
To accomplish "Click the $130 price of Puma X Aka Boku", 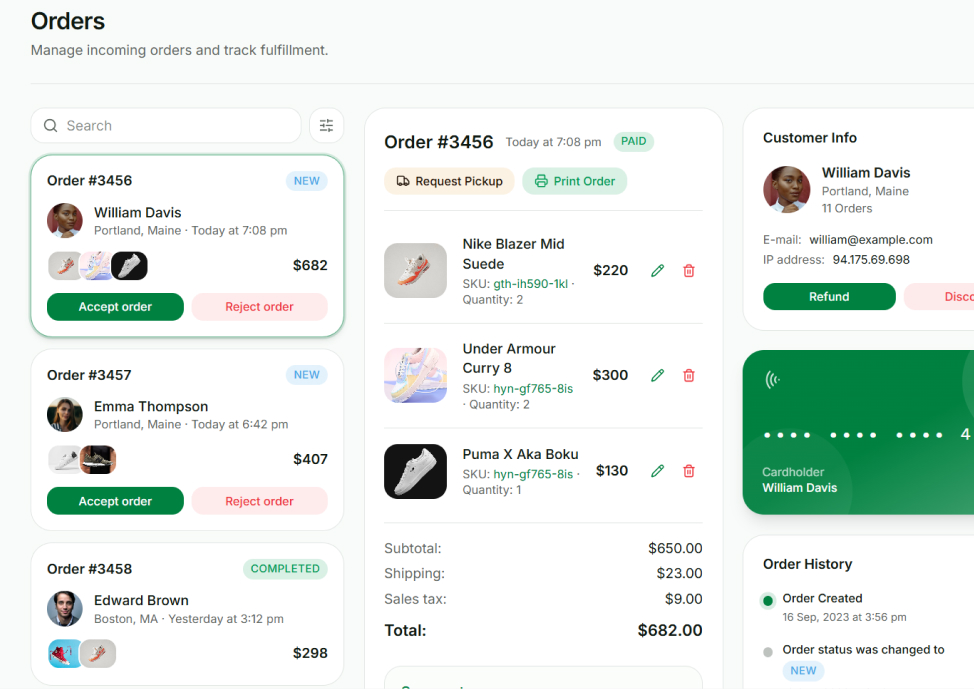I will pyautogui.click(x=612, y=471).
